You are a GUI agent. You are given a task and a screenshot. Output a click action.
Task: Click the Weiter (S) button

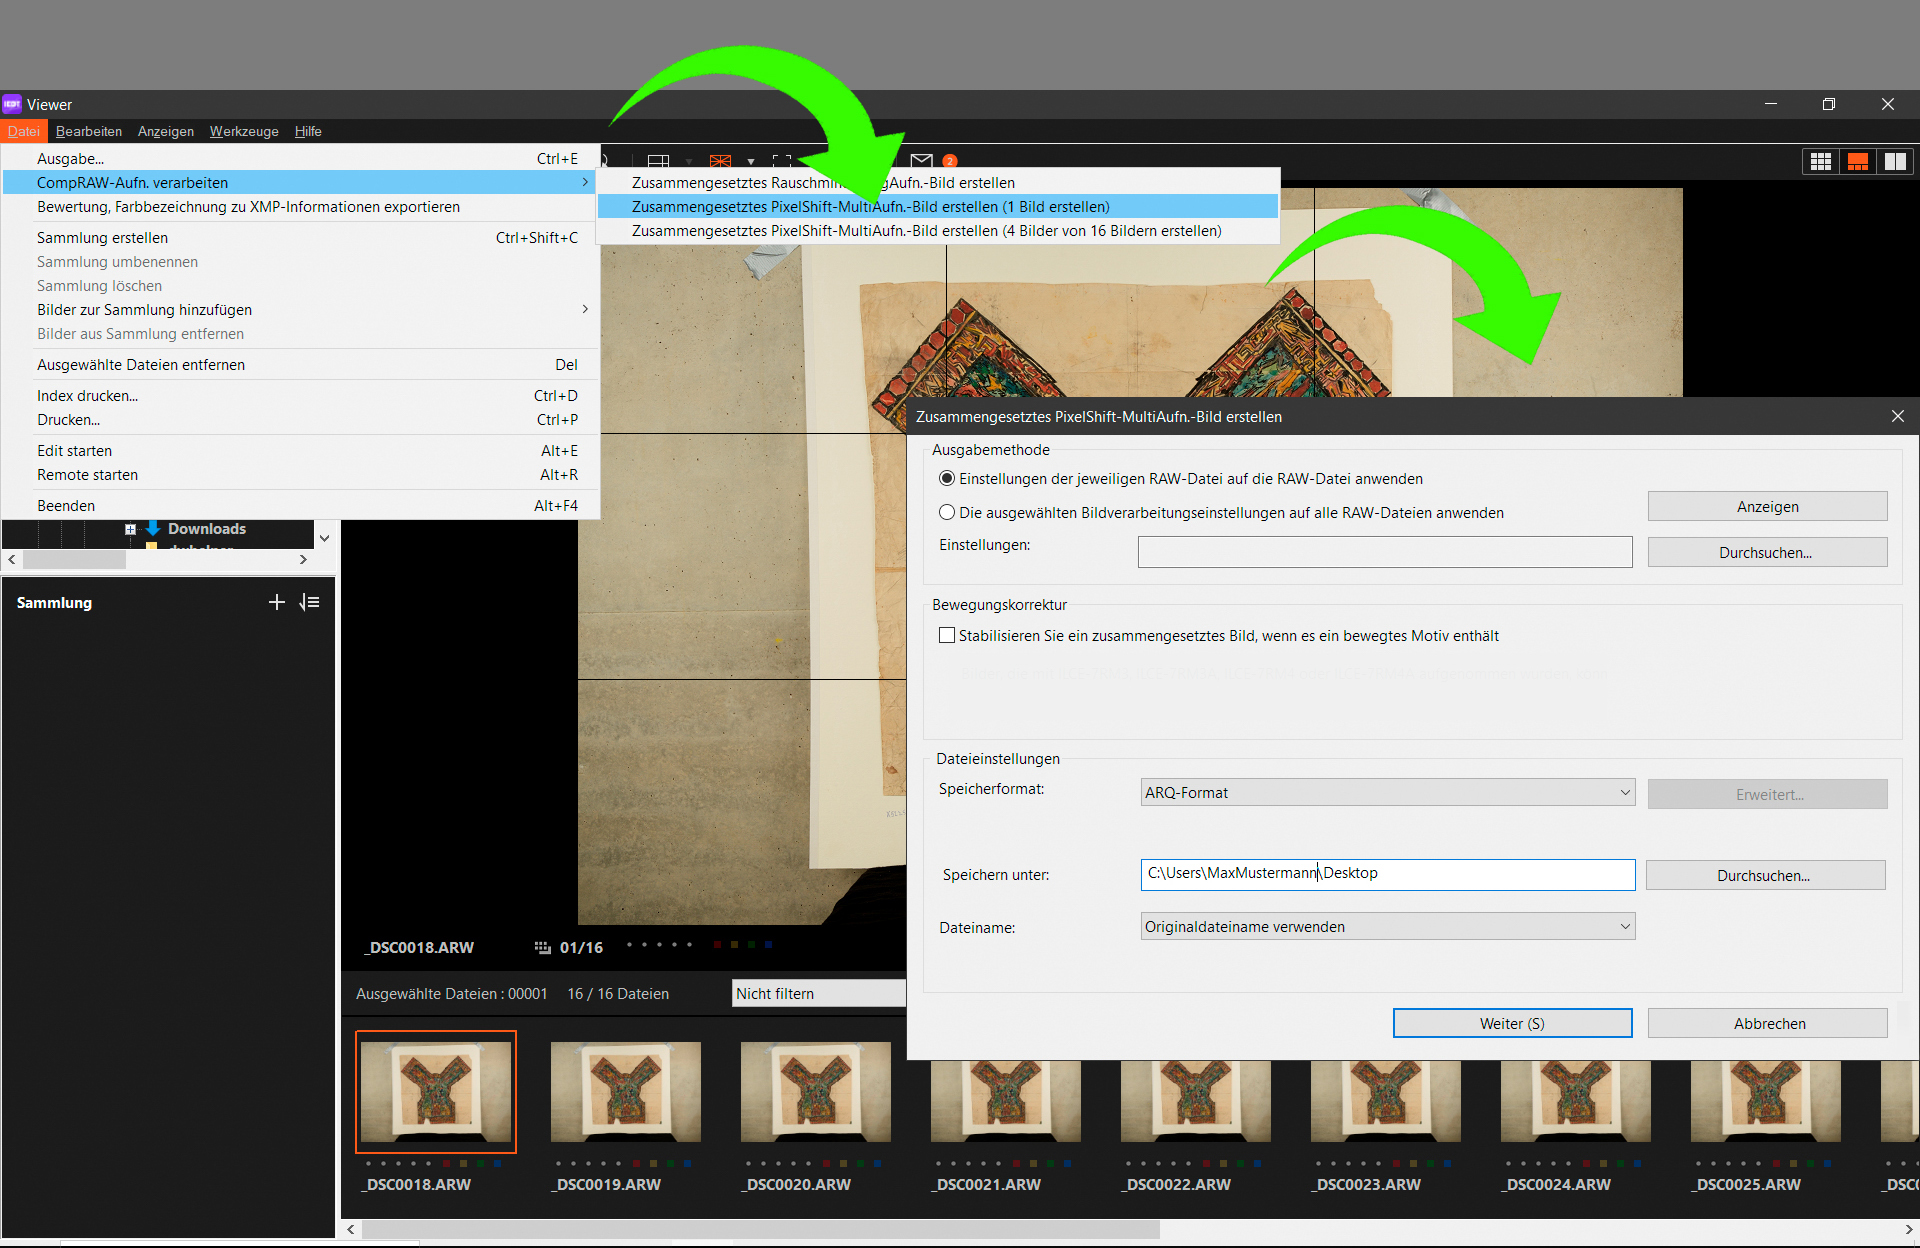[x=1512, y=1023]
